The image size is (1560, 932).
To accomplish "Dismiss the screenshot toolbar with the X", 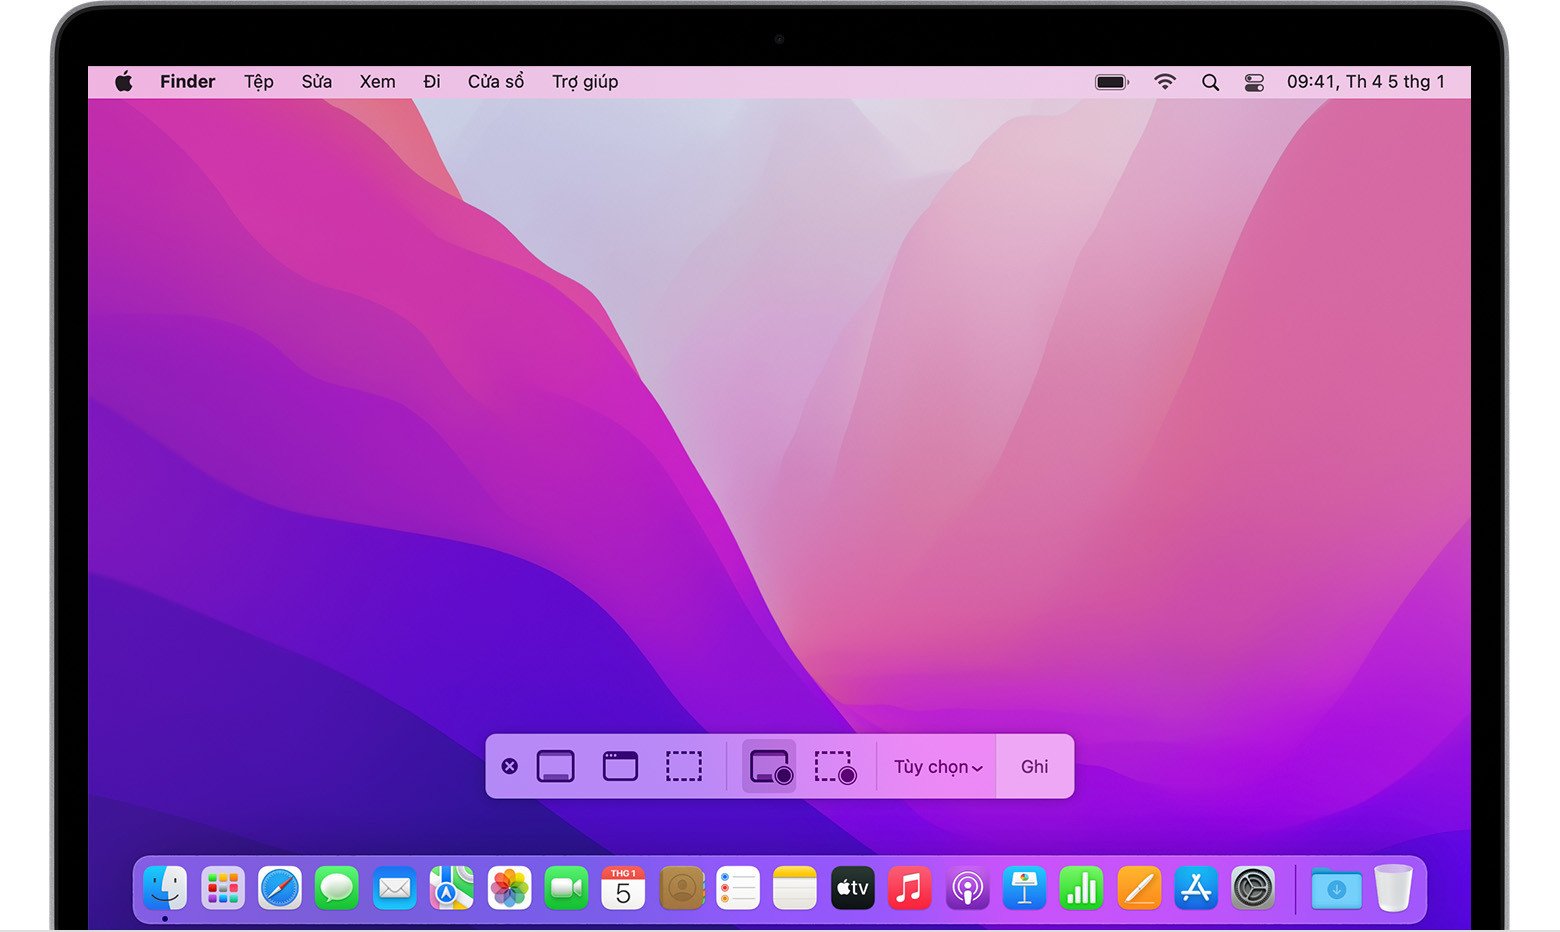I will point(510,766).
